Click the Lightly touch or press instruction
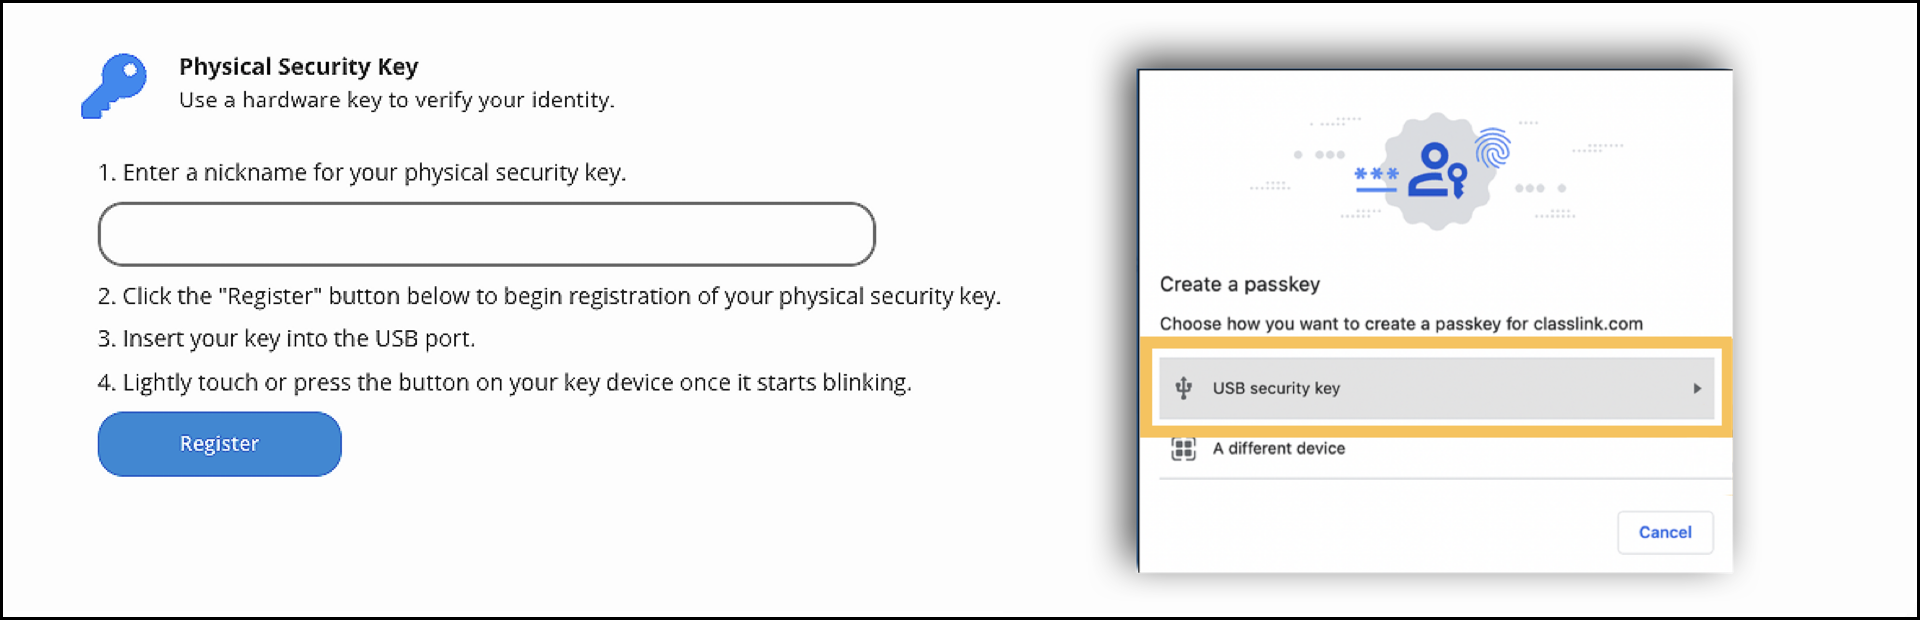 [504, 382]
